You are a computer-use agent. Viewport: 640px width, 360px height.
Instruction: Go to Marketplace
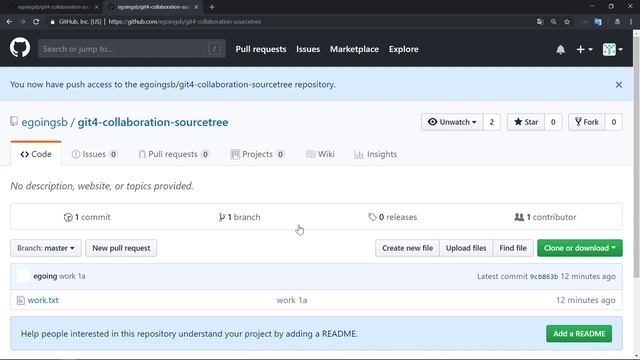click(x=354, y=49)
